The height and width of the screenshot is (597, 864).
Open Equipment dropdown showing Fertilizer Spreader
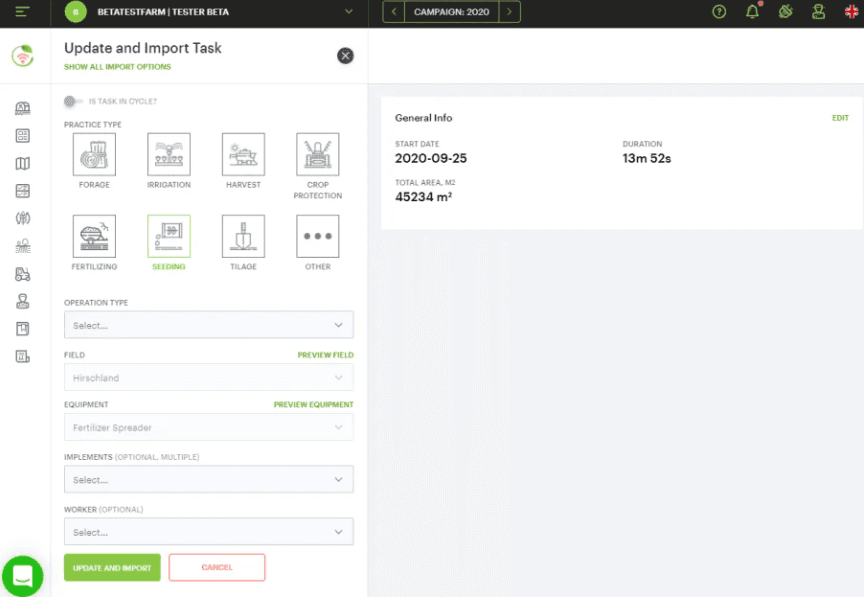point(209,427)
